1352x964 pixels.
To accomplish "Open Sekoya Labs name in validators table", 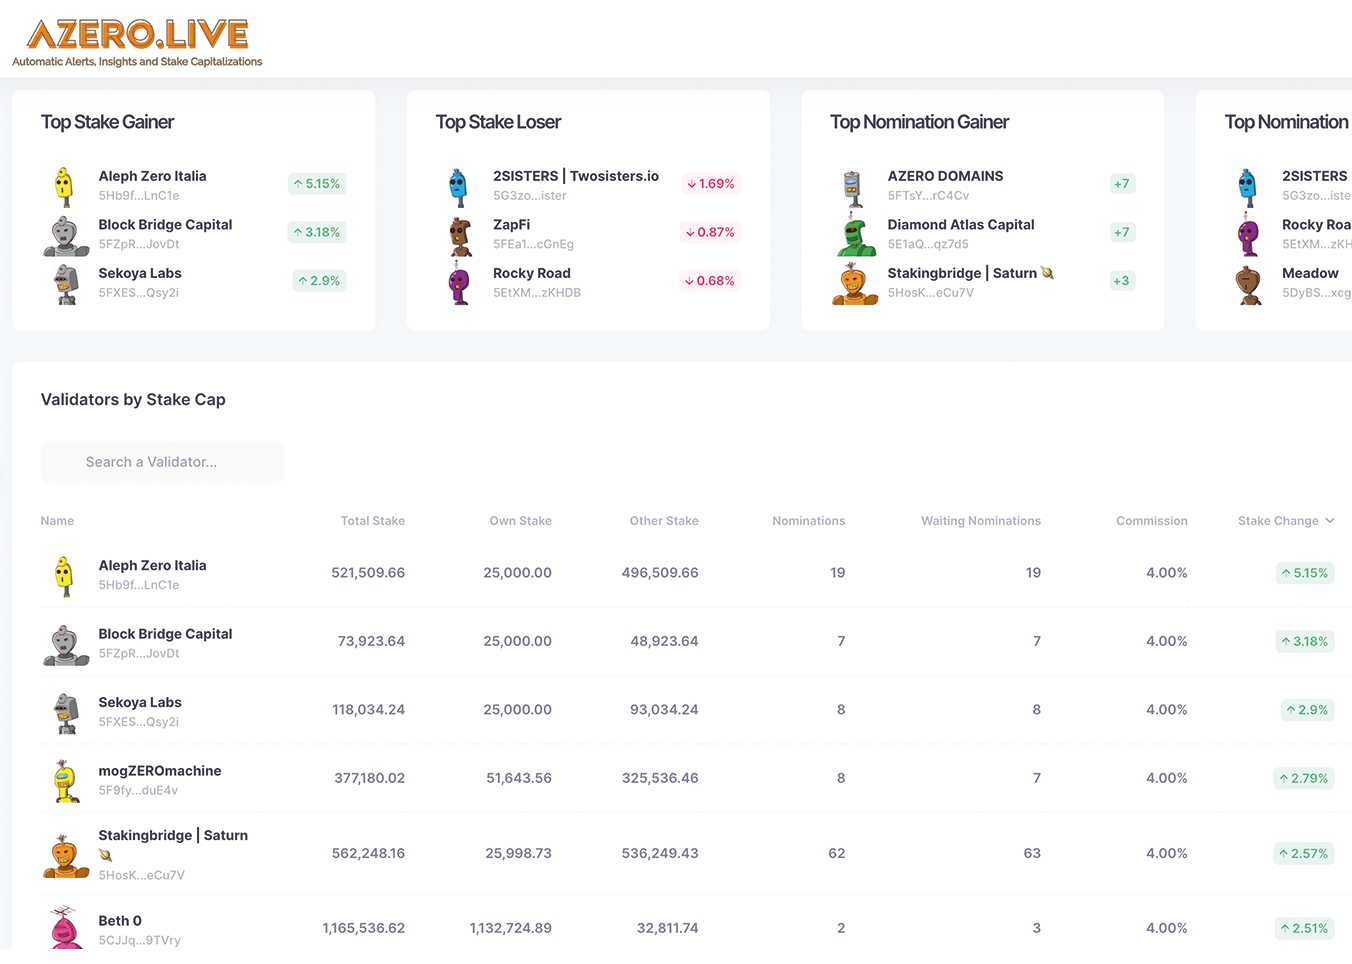I will tap(140, 703).
